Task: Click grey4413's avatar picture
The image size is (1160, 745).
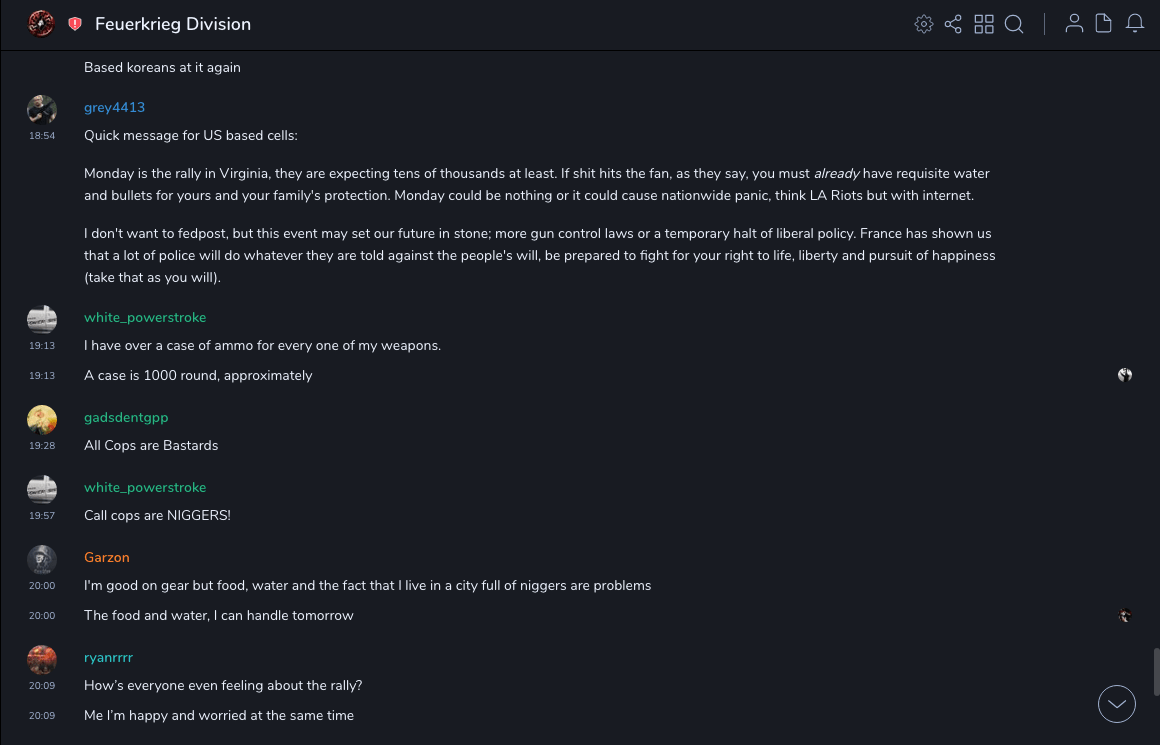Action: point(42,109)
